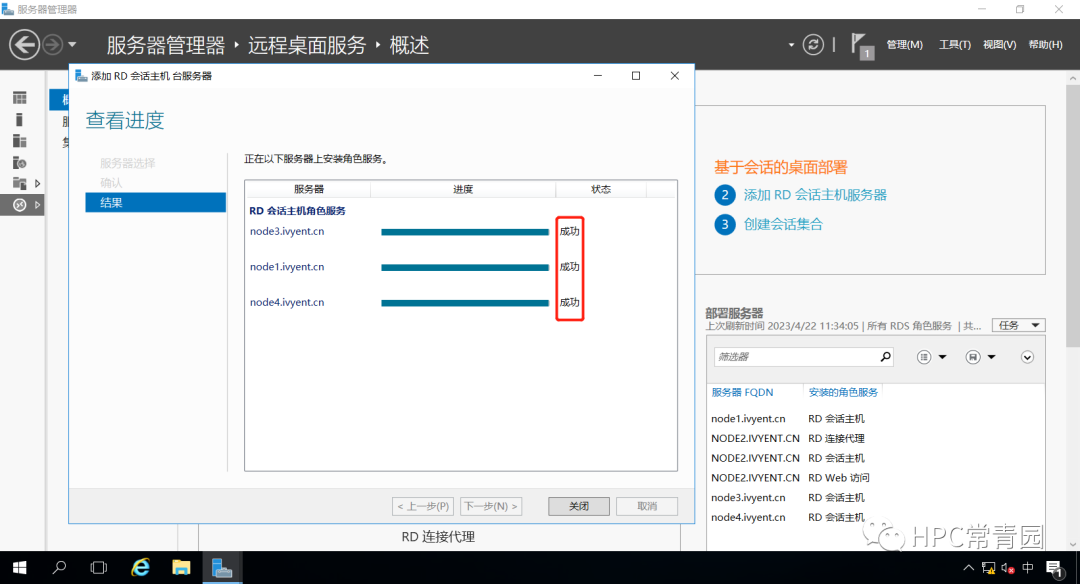The image size is (1080, 584).
Task: Click the 取消 button
Action: coord(647,506)
